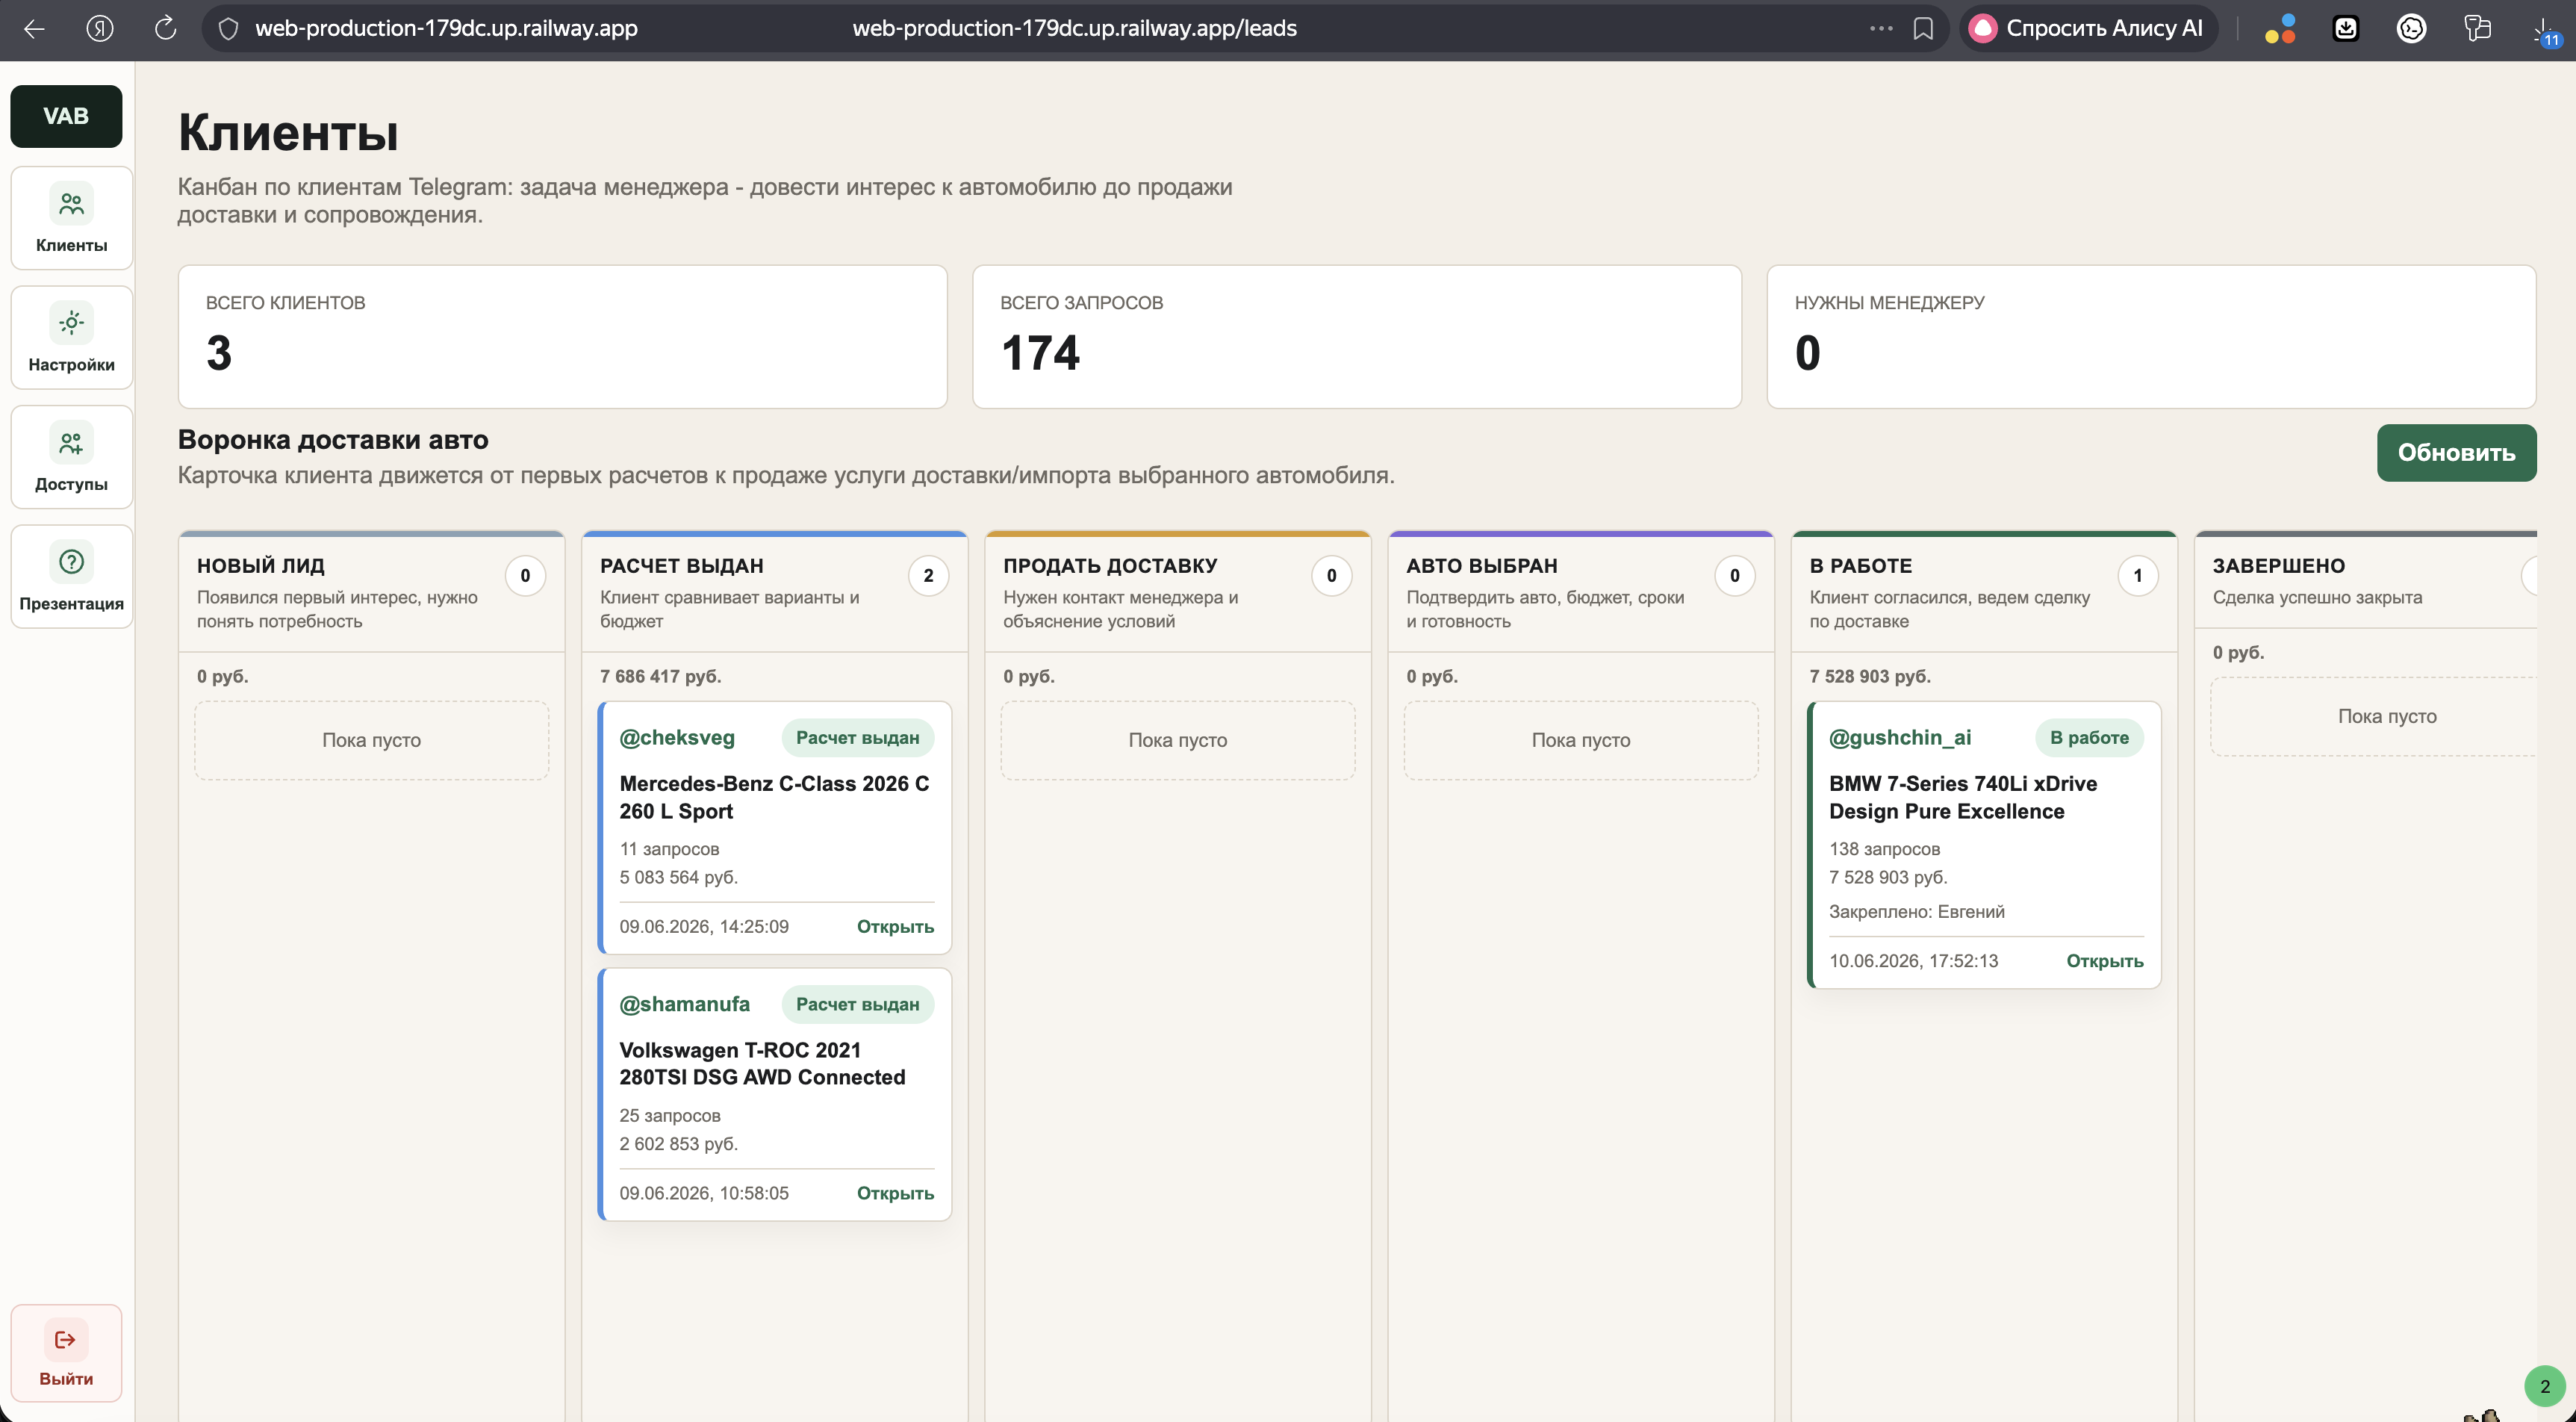Image resolution: width=2576 pixels, height=1422 pixels.
Task: Click the browser back arrow
Action: pos(34,28)
